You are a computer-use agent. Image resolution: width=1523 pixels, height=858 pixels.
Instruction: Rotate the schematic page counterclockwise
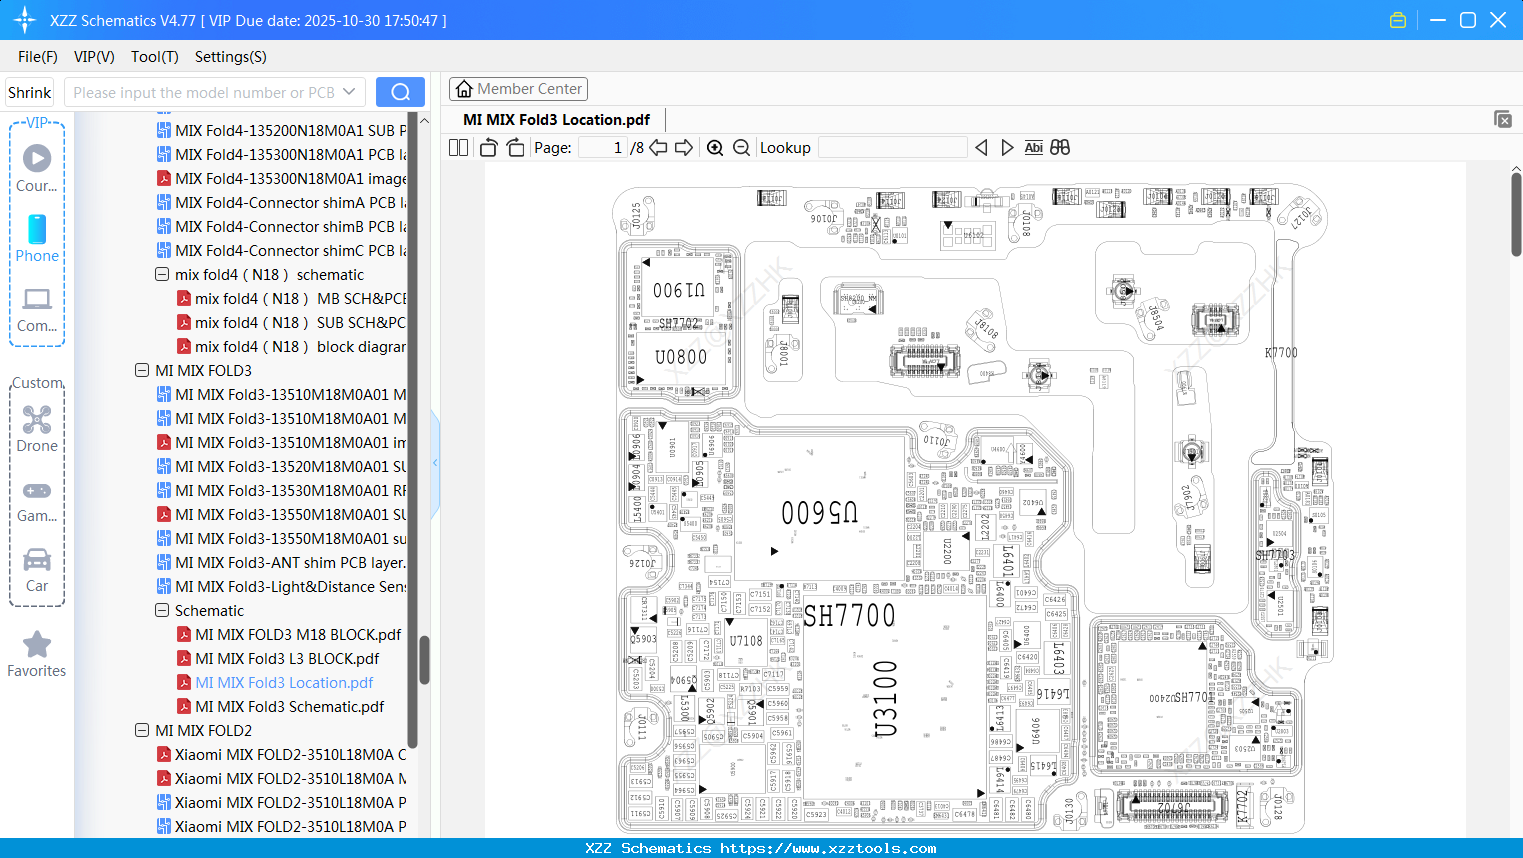[x=487, y=147]
